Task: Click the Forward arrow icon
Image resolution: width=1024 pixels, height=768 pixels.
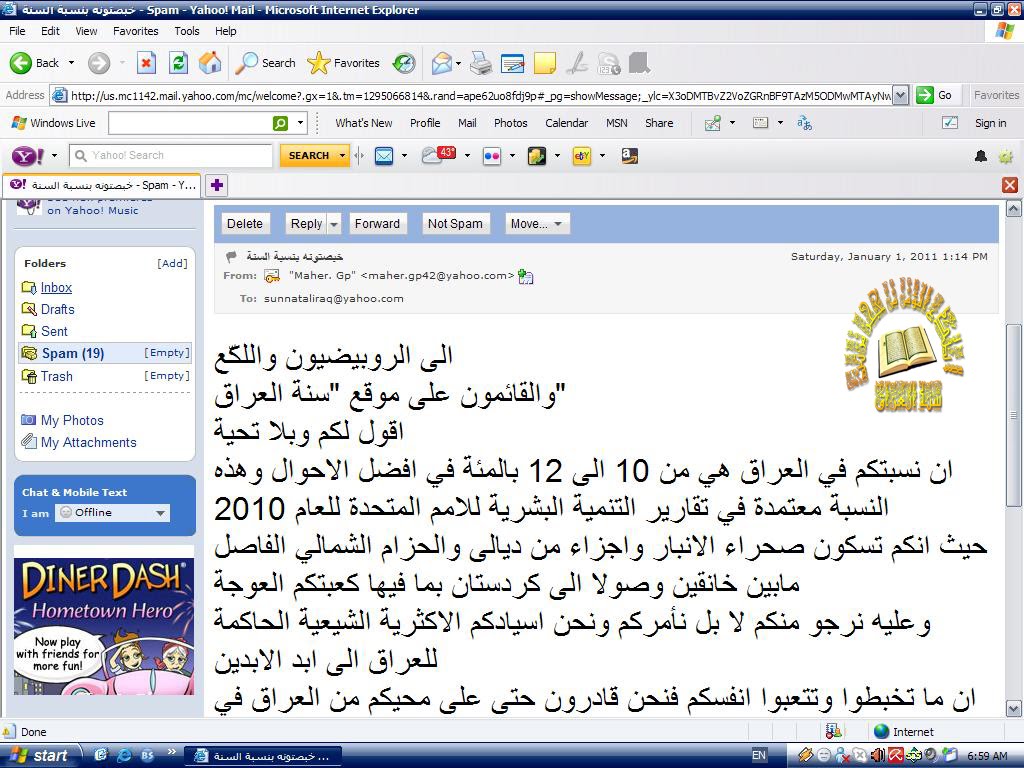Action: pyautogui.click(x=99, y=63)
